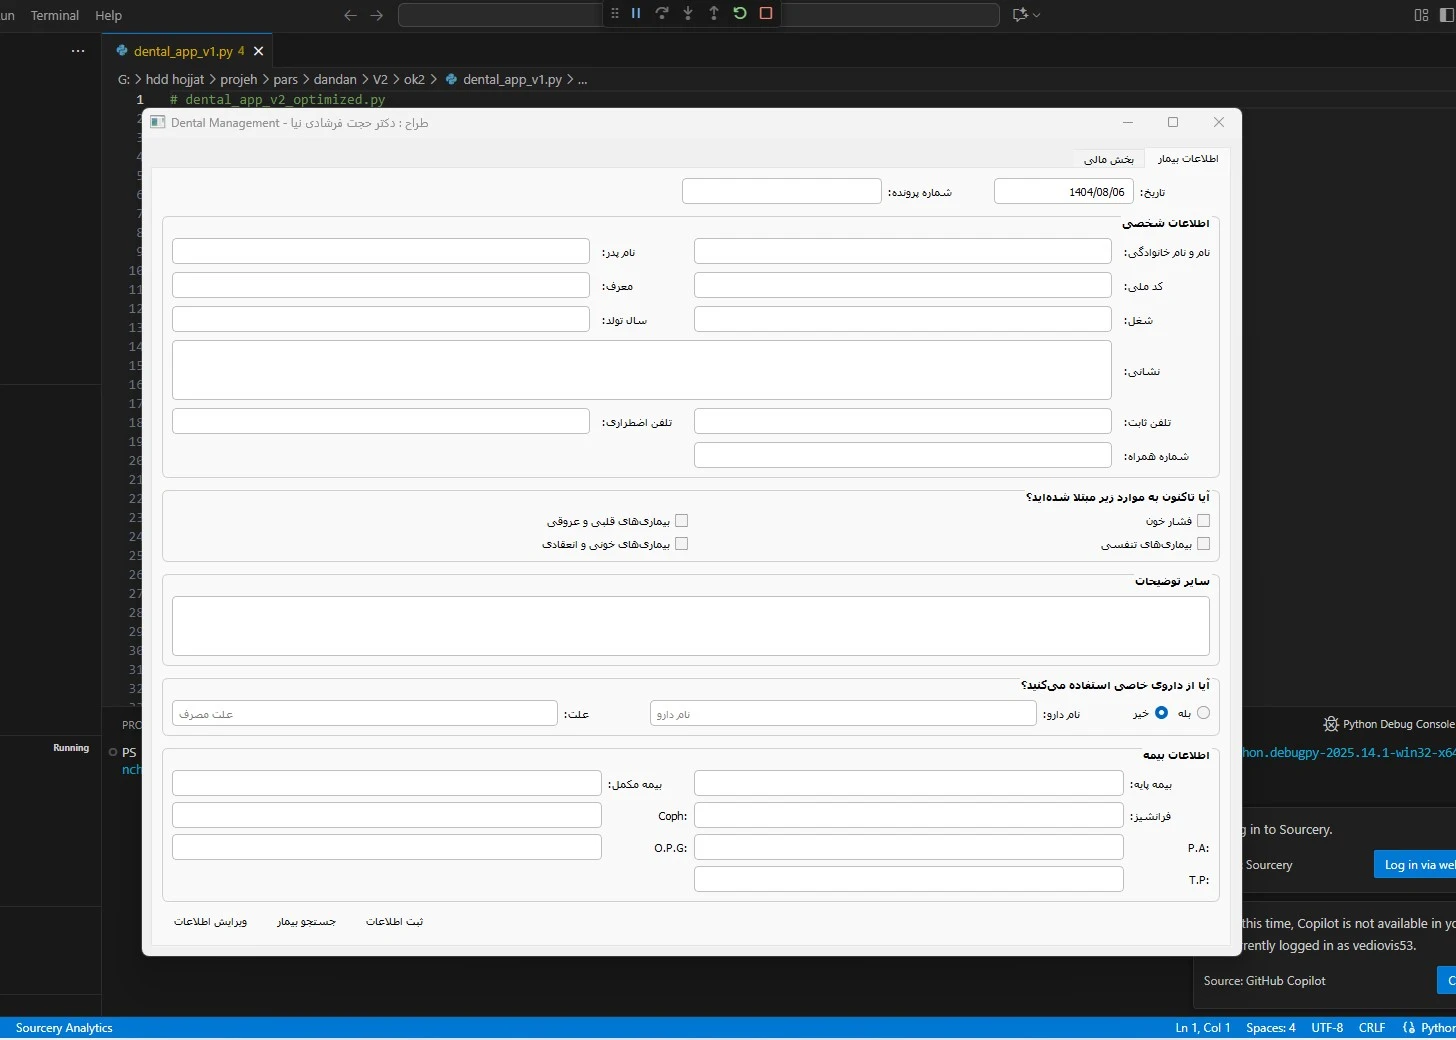Enable the بیماری‌های تنفسی checkbox

(1203, 544)
